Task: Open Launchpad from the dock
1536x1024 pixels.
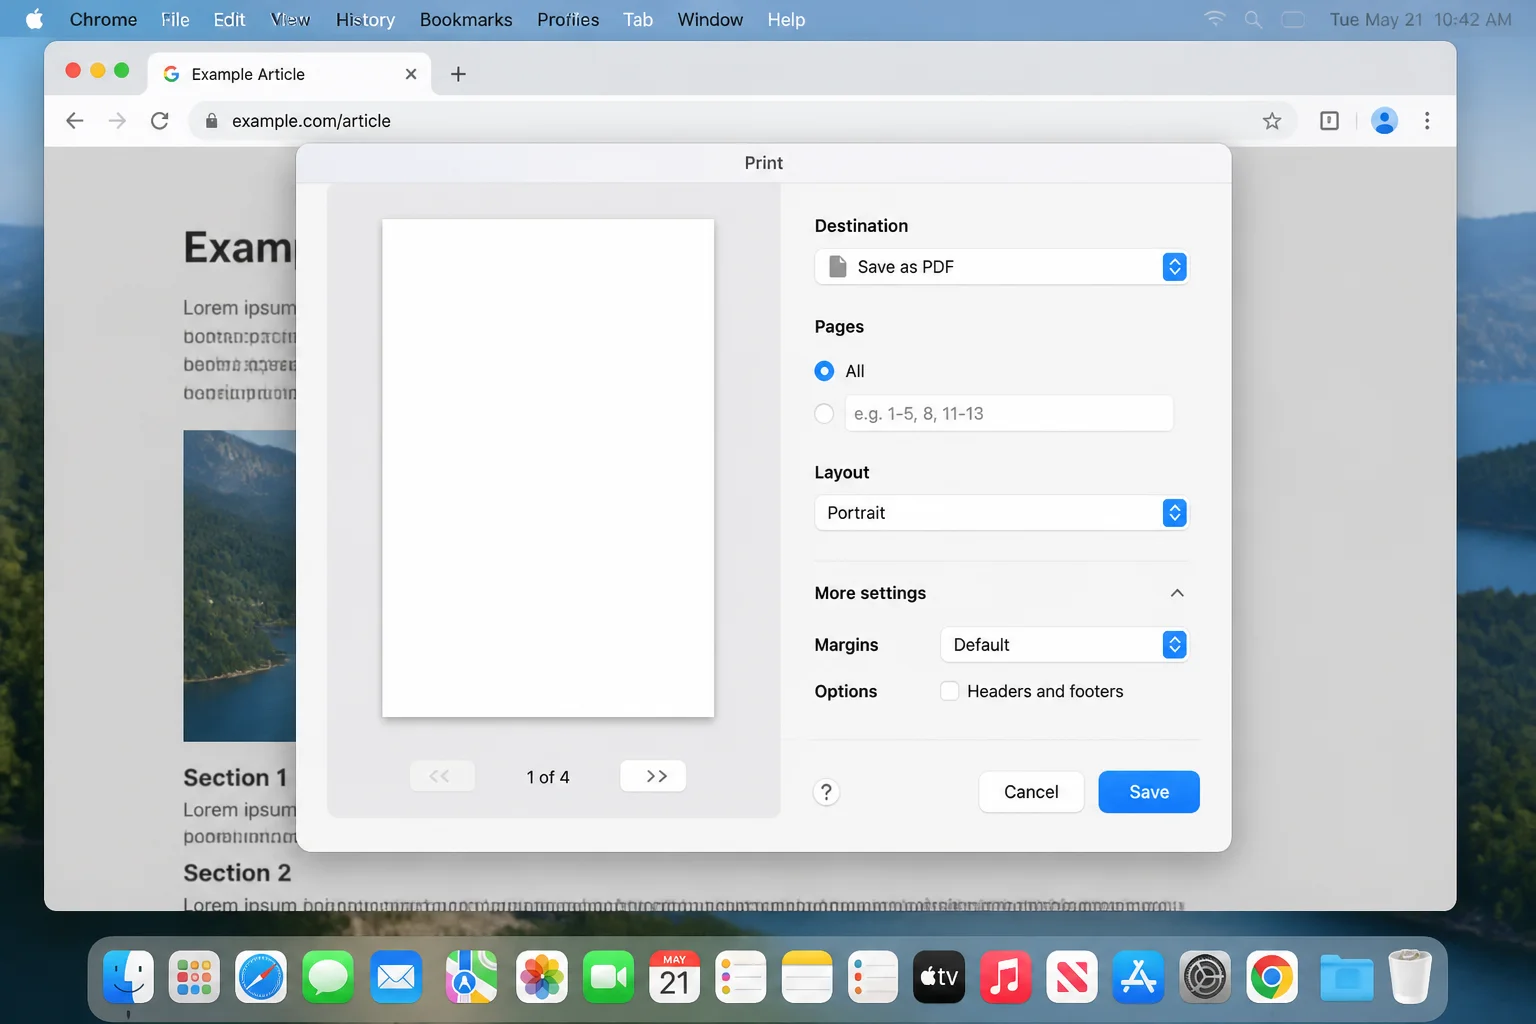Action: (x=195, y=977)
